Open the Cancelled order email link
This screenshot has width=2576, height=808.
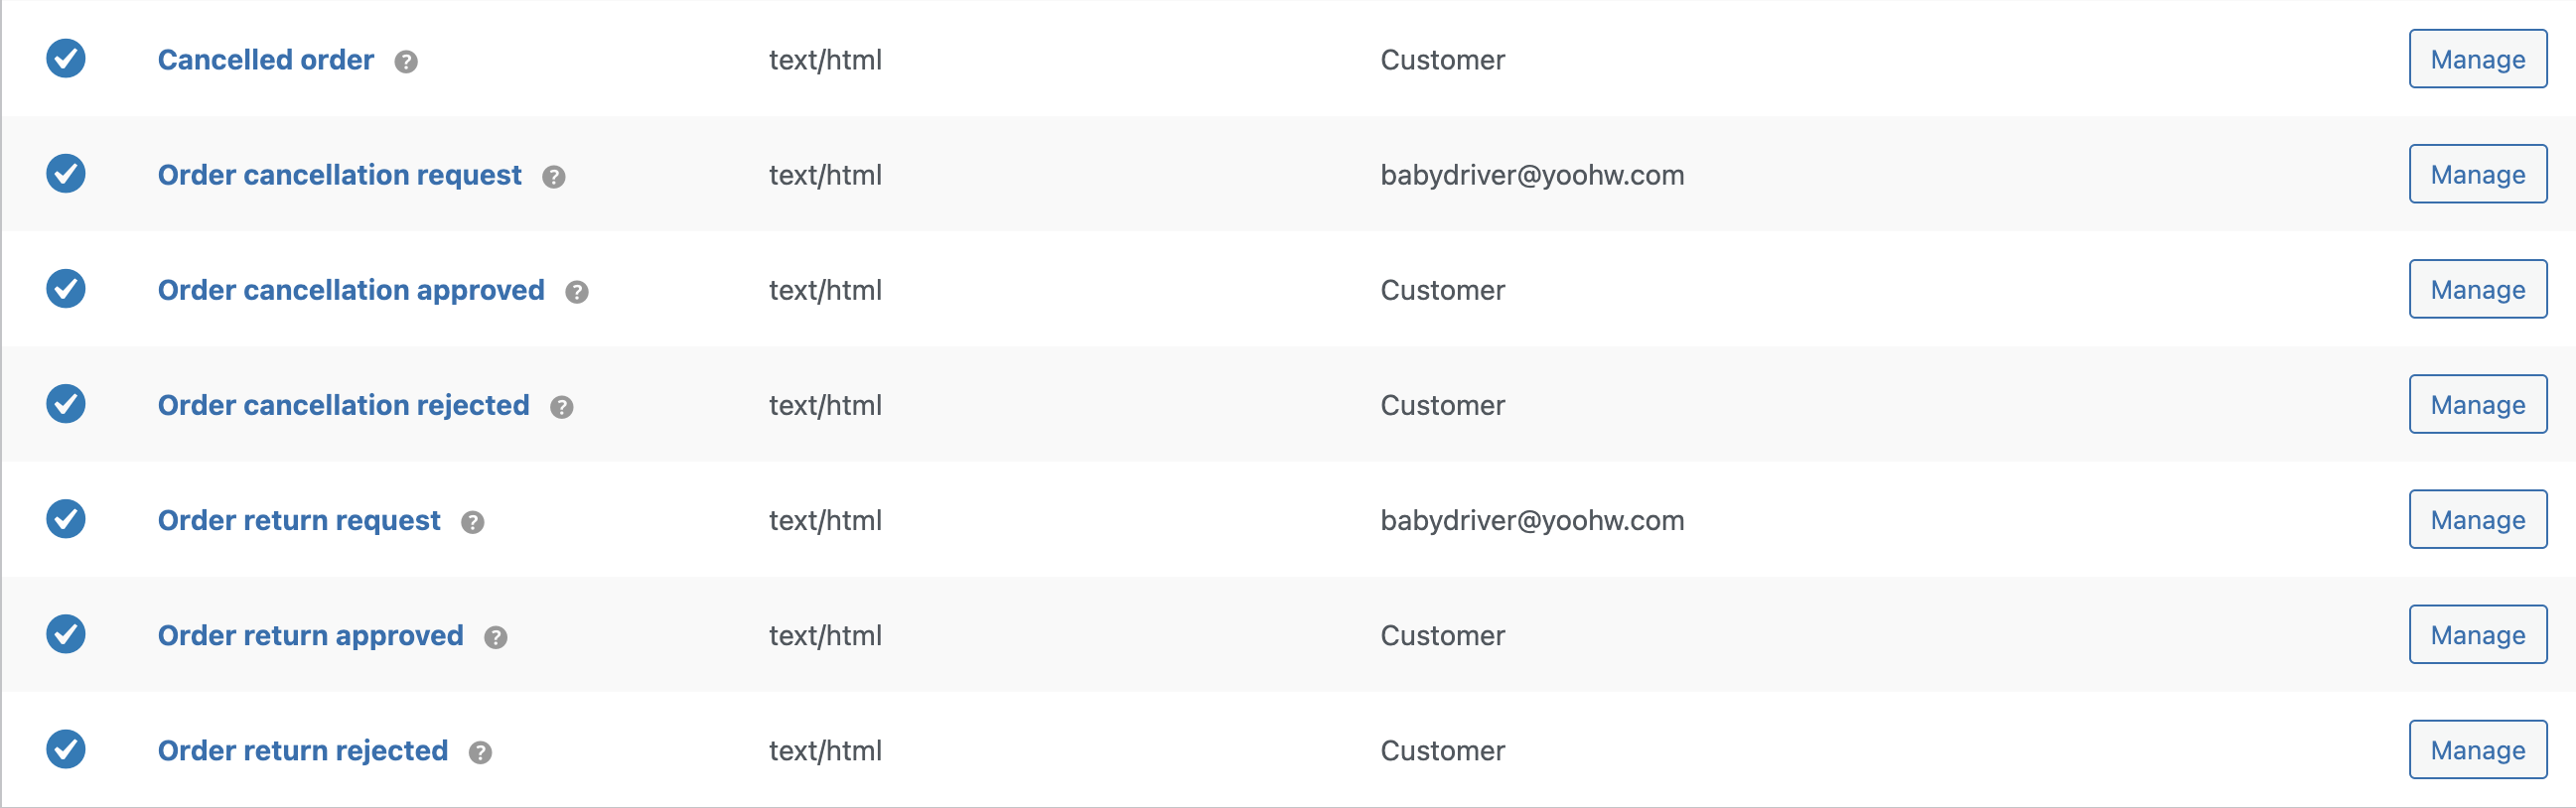pos(266,60)
